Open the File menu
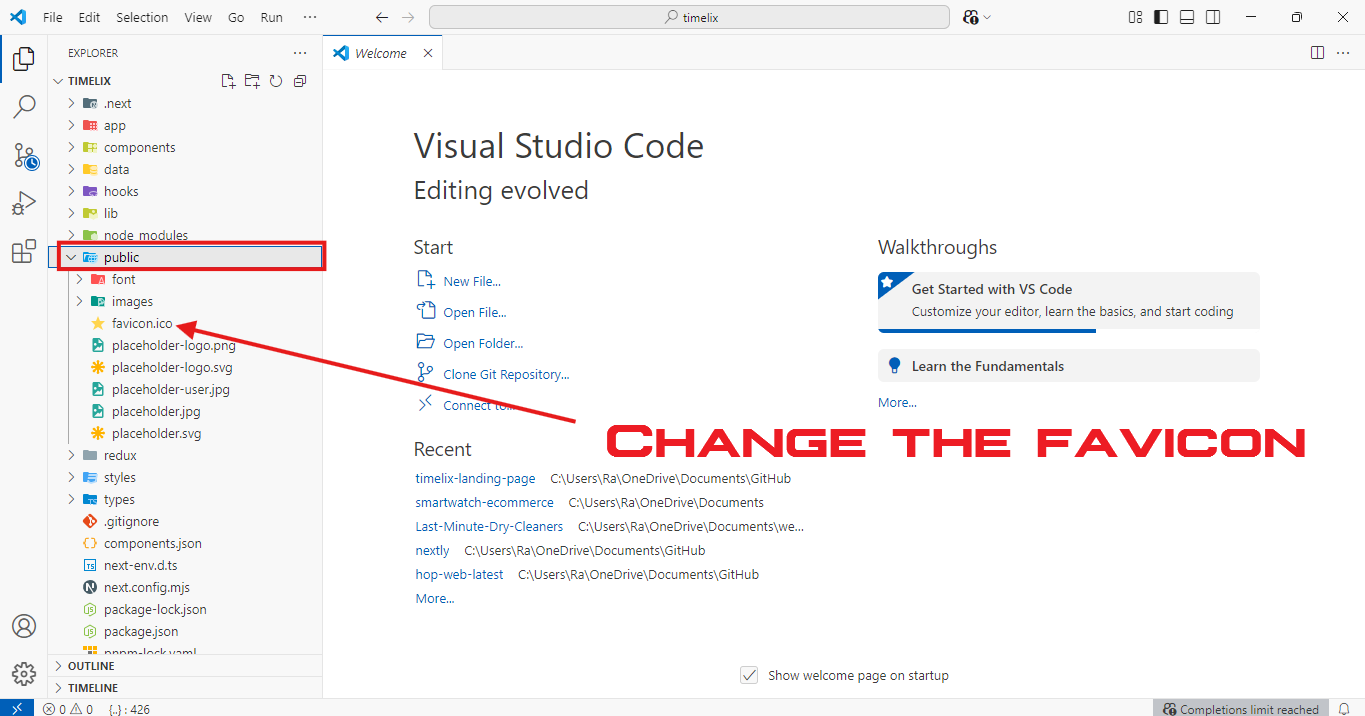Viewport: 1365px width, 716px height. pyautogui.click(x=53, y=17)
